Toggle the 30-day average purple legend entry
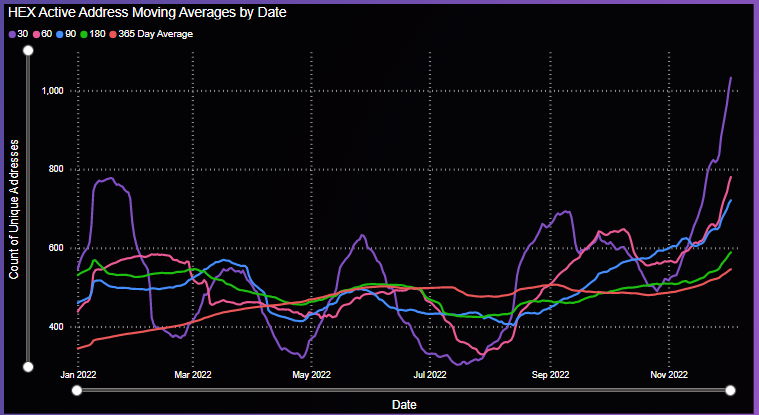The image size is (759, 415). click(x=18, y=34)
